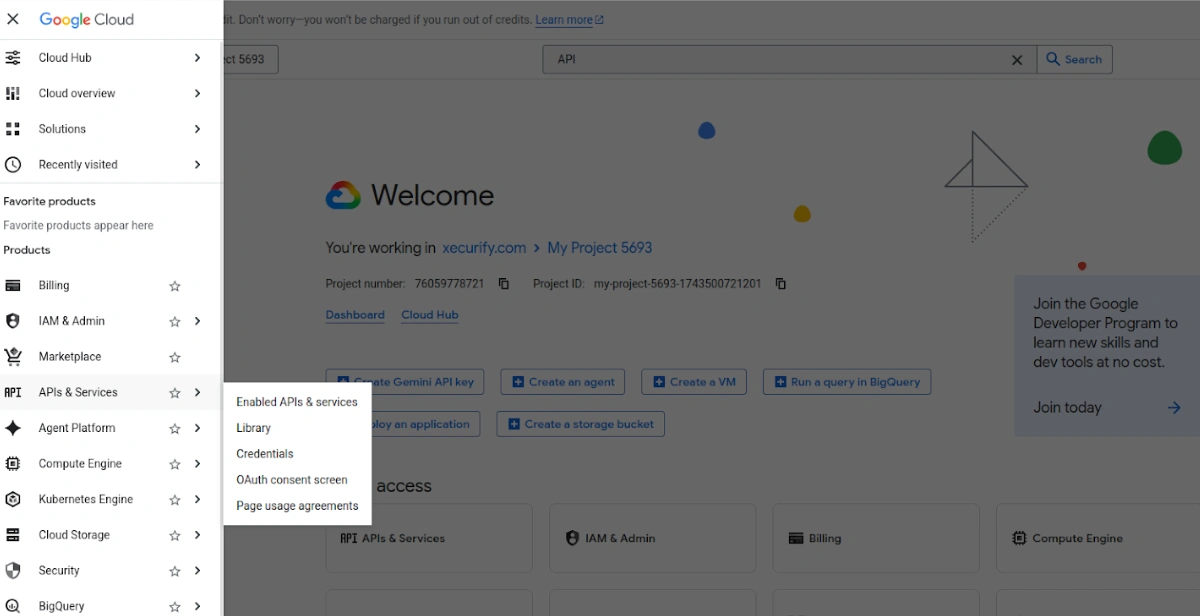Click the Recently visited clock icon
Viewport: 1200px width, 616px height.
pos(13,165)
